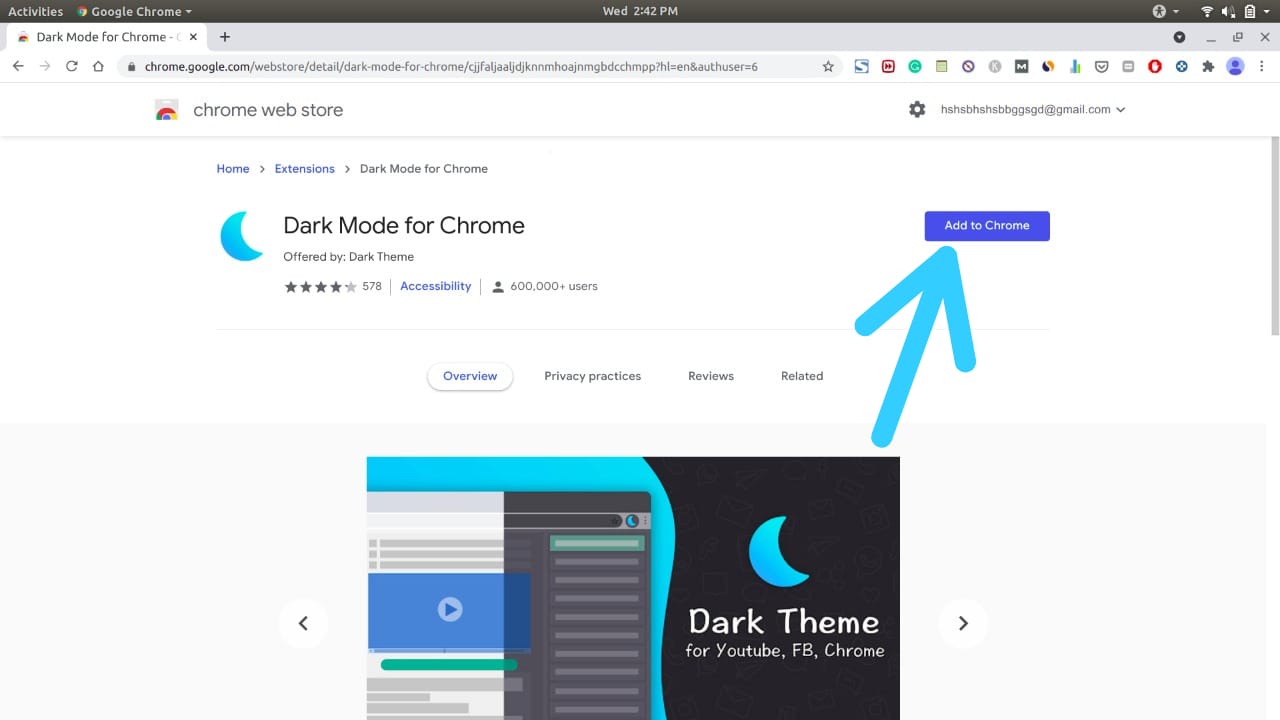Open Chrome Web Store settings gear

pos(917,110)
